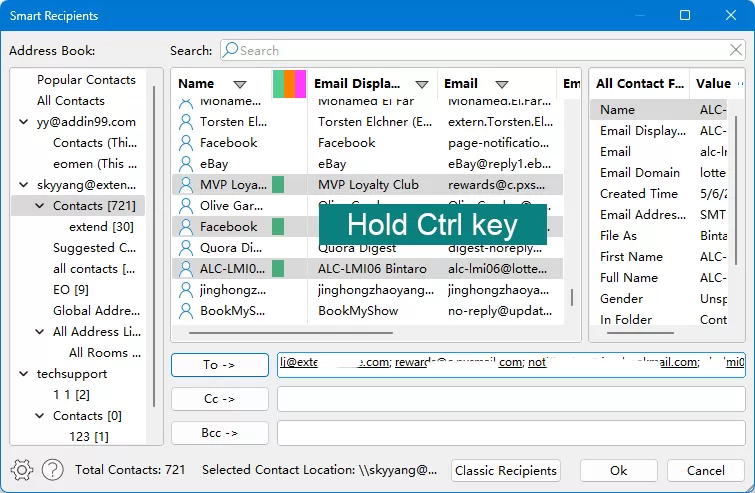Click the contact list horizontal scrollbar
The height and width of the screenshot is (493, 755).
point(291,333)
